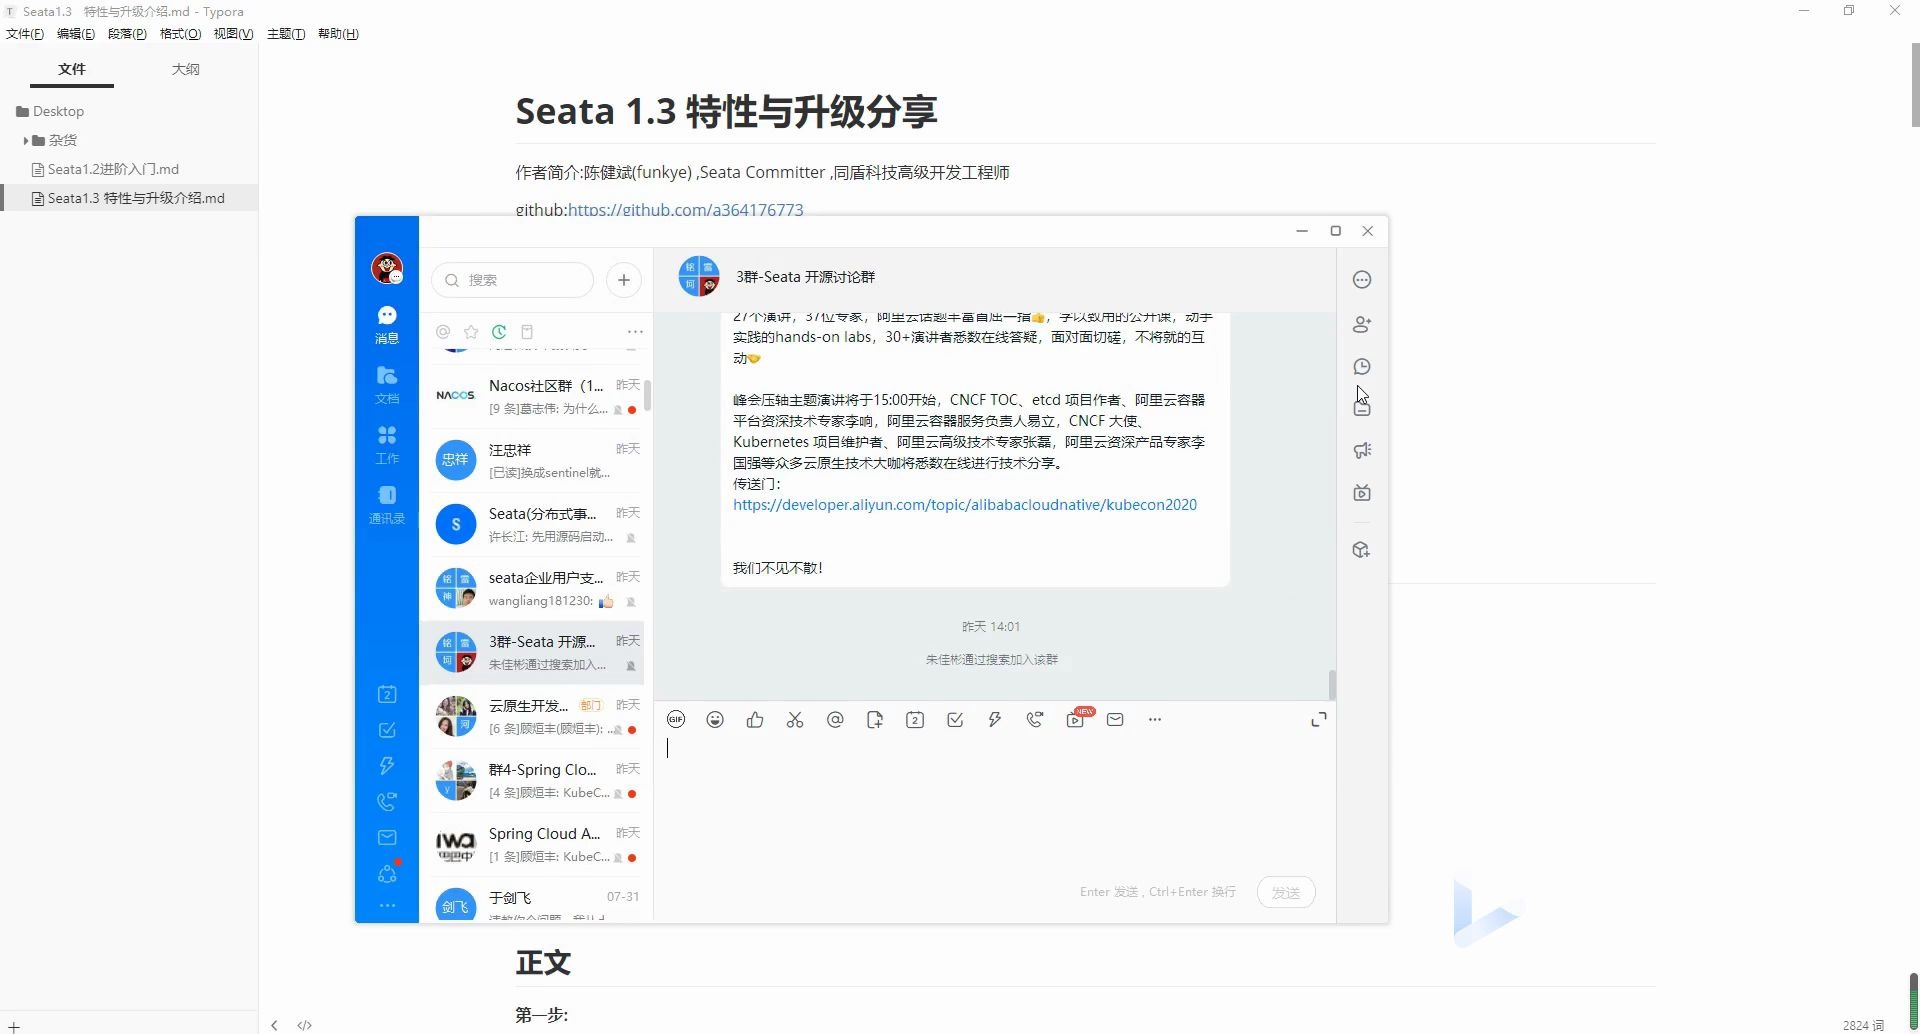Toggle the starred conversations filter
1920x1034 pixels.
pyautogui.click(x=470, y=332)
